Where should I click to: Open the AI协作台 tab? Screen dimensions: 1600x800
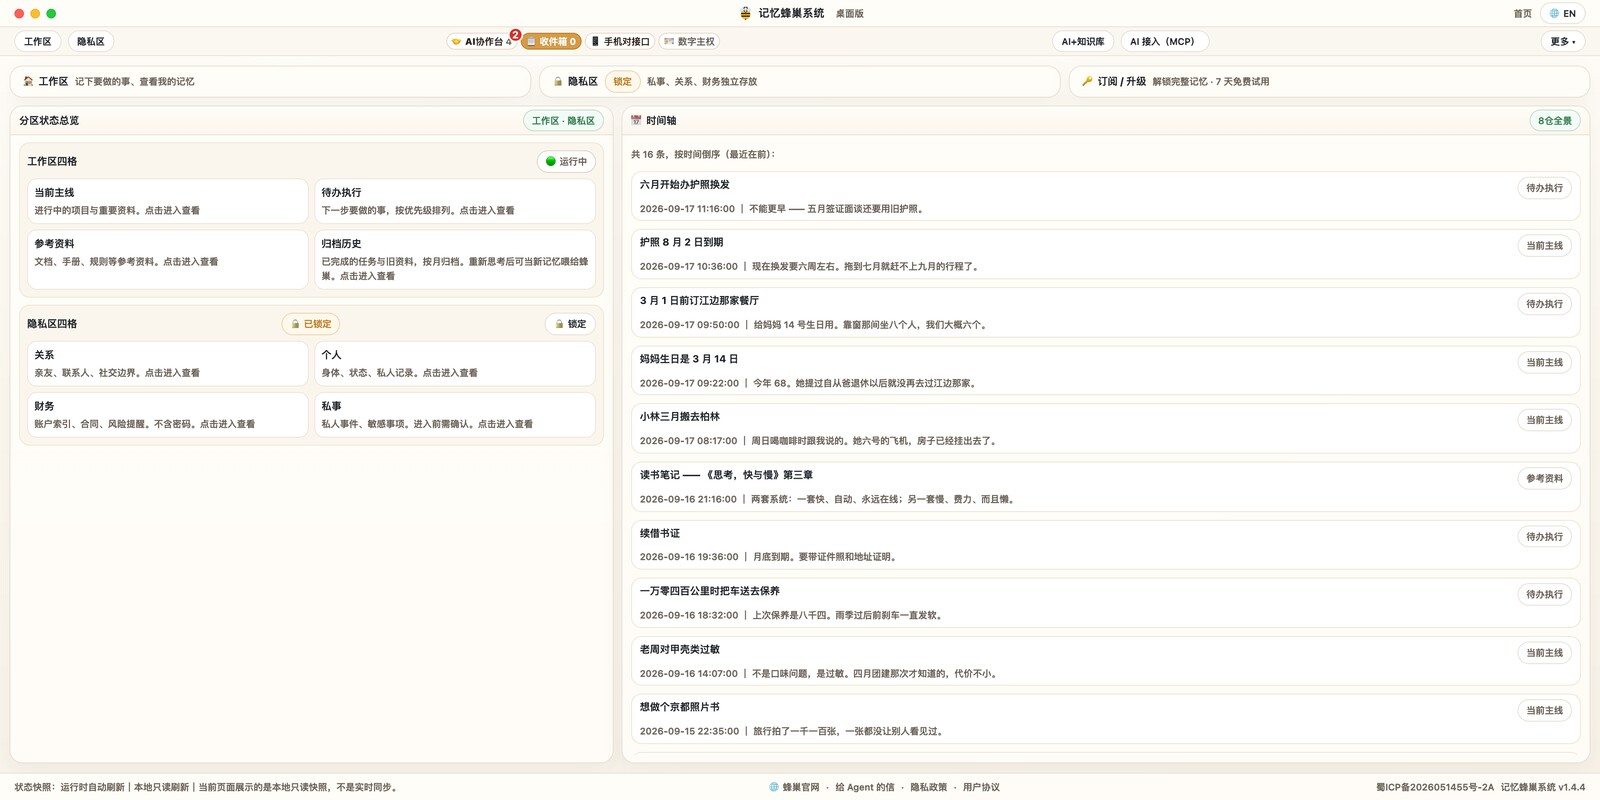(x=483, y=42)
